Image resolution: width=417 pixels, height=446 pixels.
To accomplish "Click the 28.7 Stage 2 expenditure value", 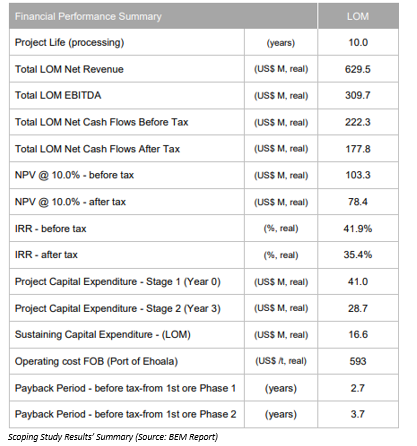I will (x=358, y=308).
